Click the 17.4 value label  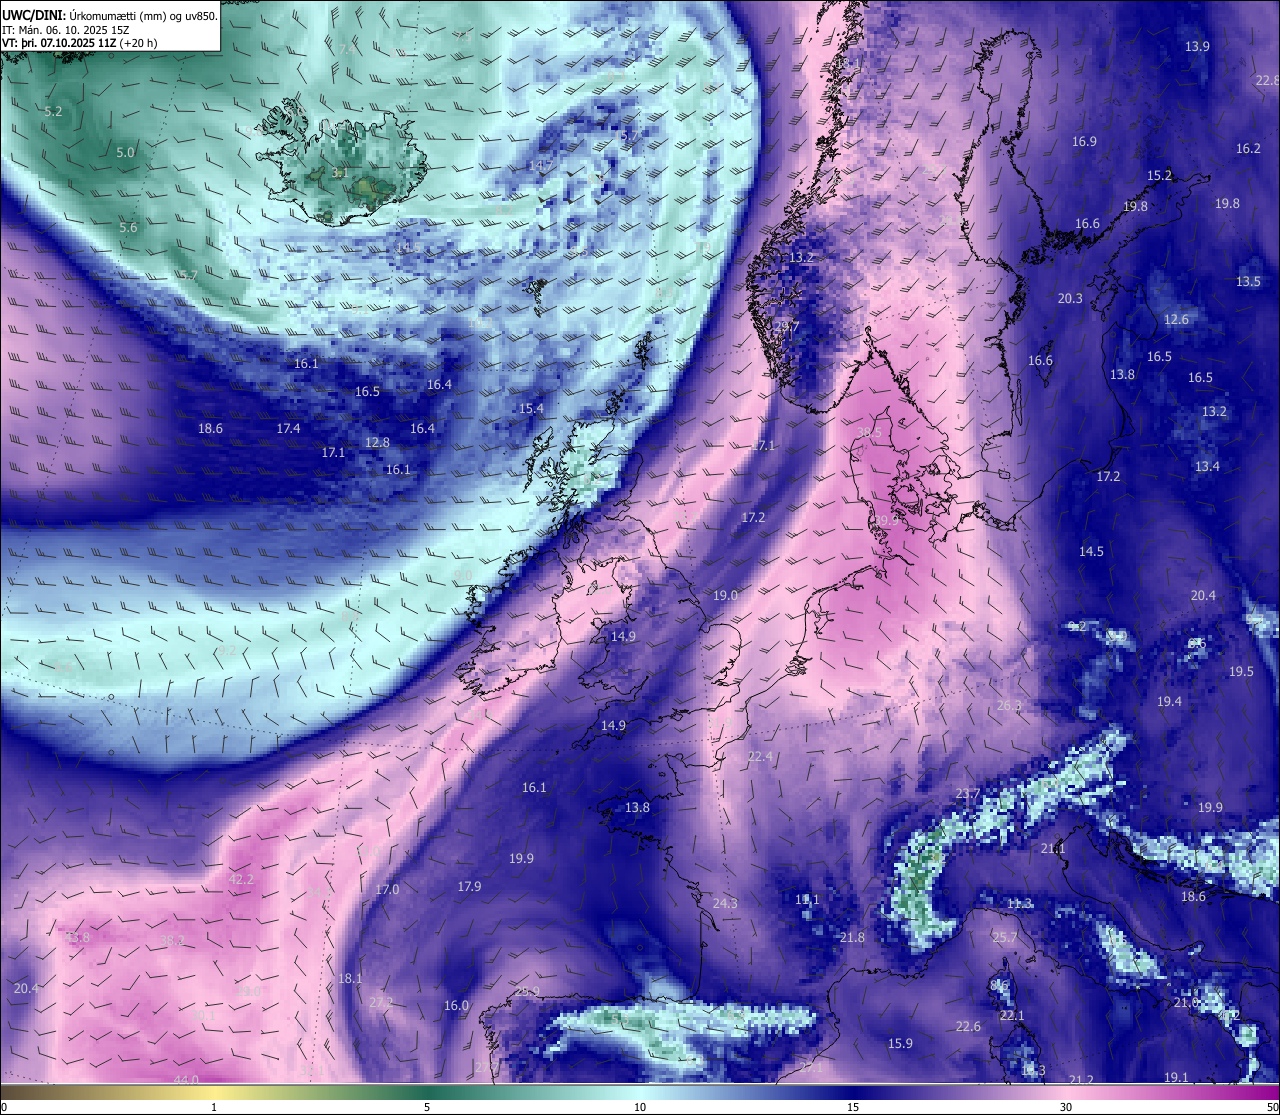coord(288,428)
